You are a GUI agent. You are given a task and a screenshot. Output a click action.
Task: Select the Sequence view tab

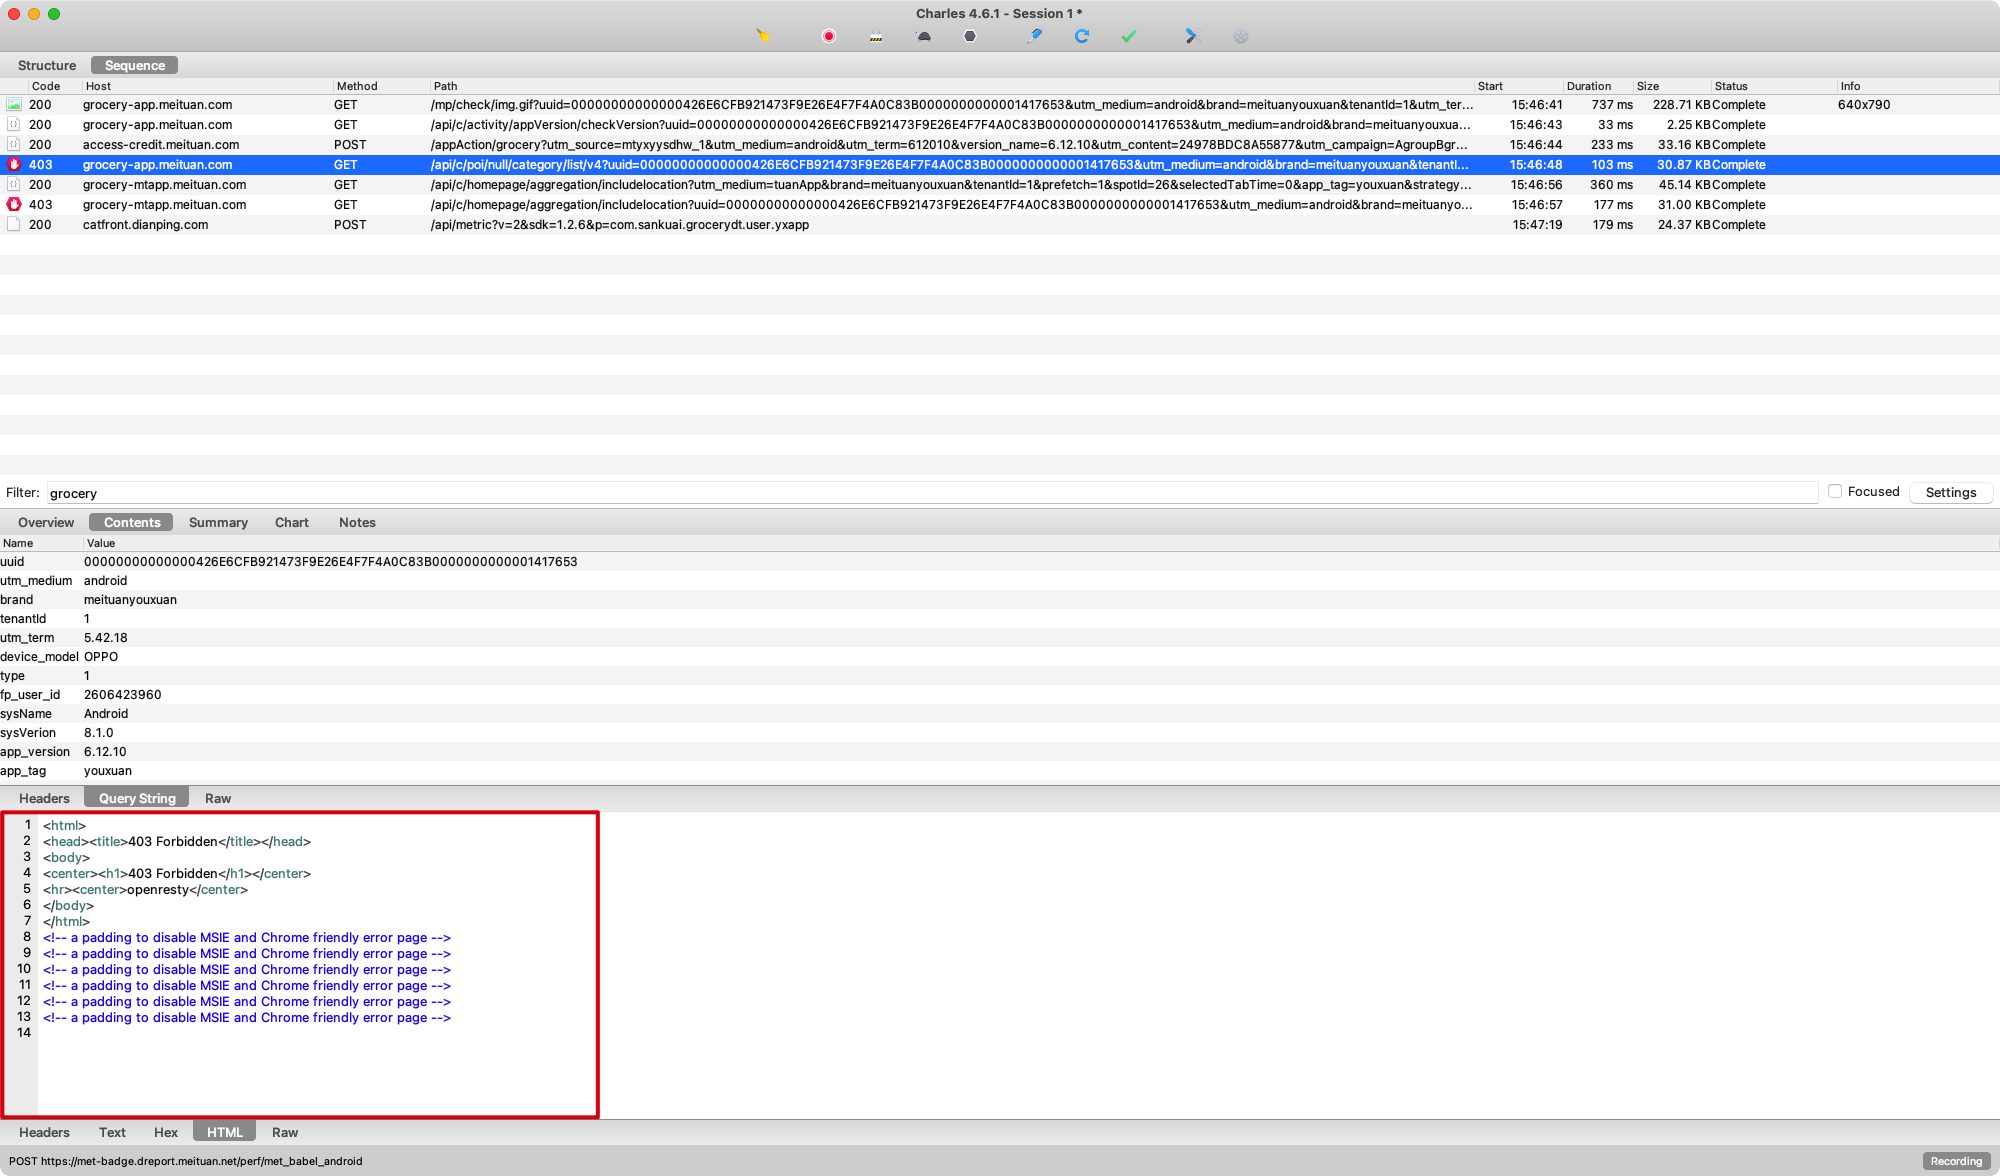pos(136,64)
